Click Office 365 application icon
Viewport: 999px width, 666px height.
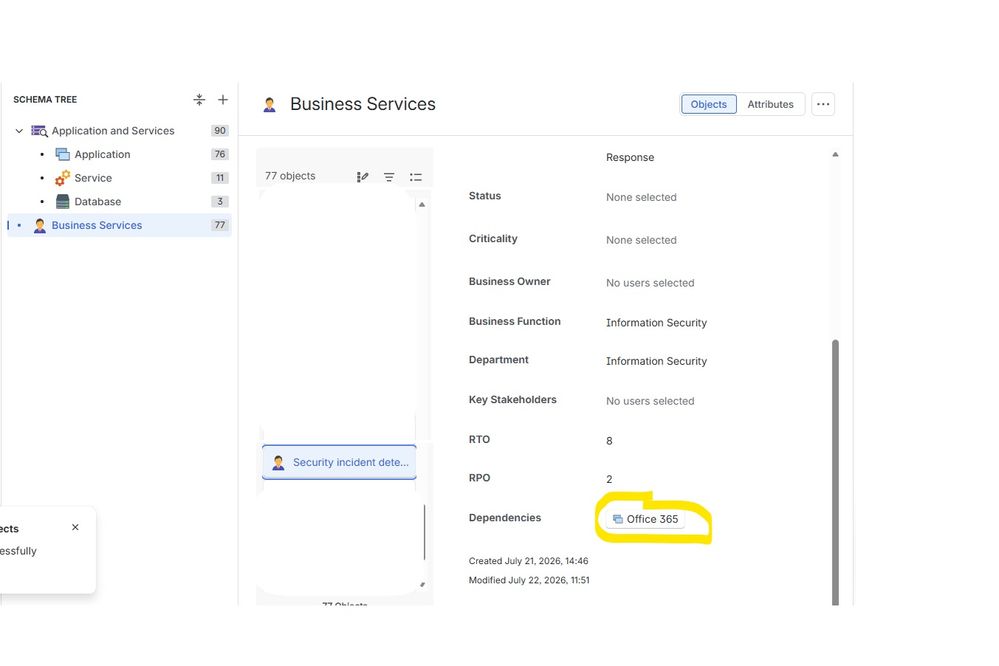pyautogui.click(x=617, y=519)
